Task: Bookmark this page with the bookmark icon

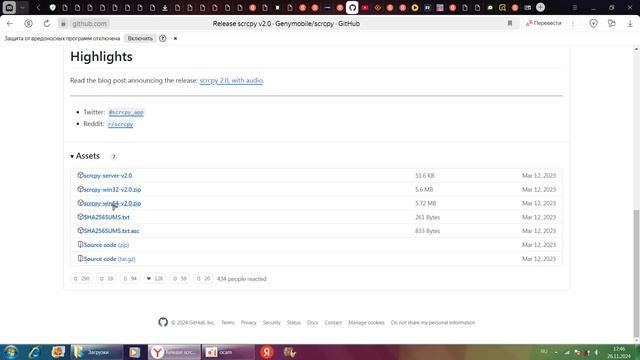Action: [x=510, y=24]
